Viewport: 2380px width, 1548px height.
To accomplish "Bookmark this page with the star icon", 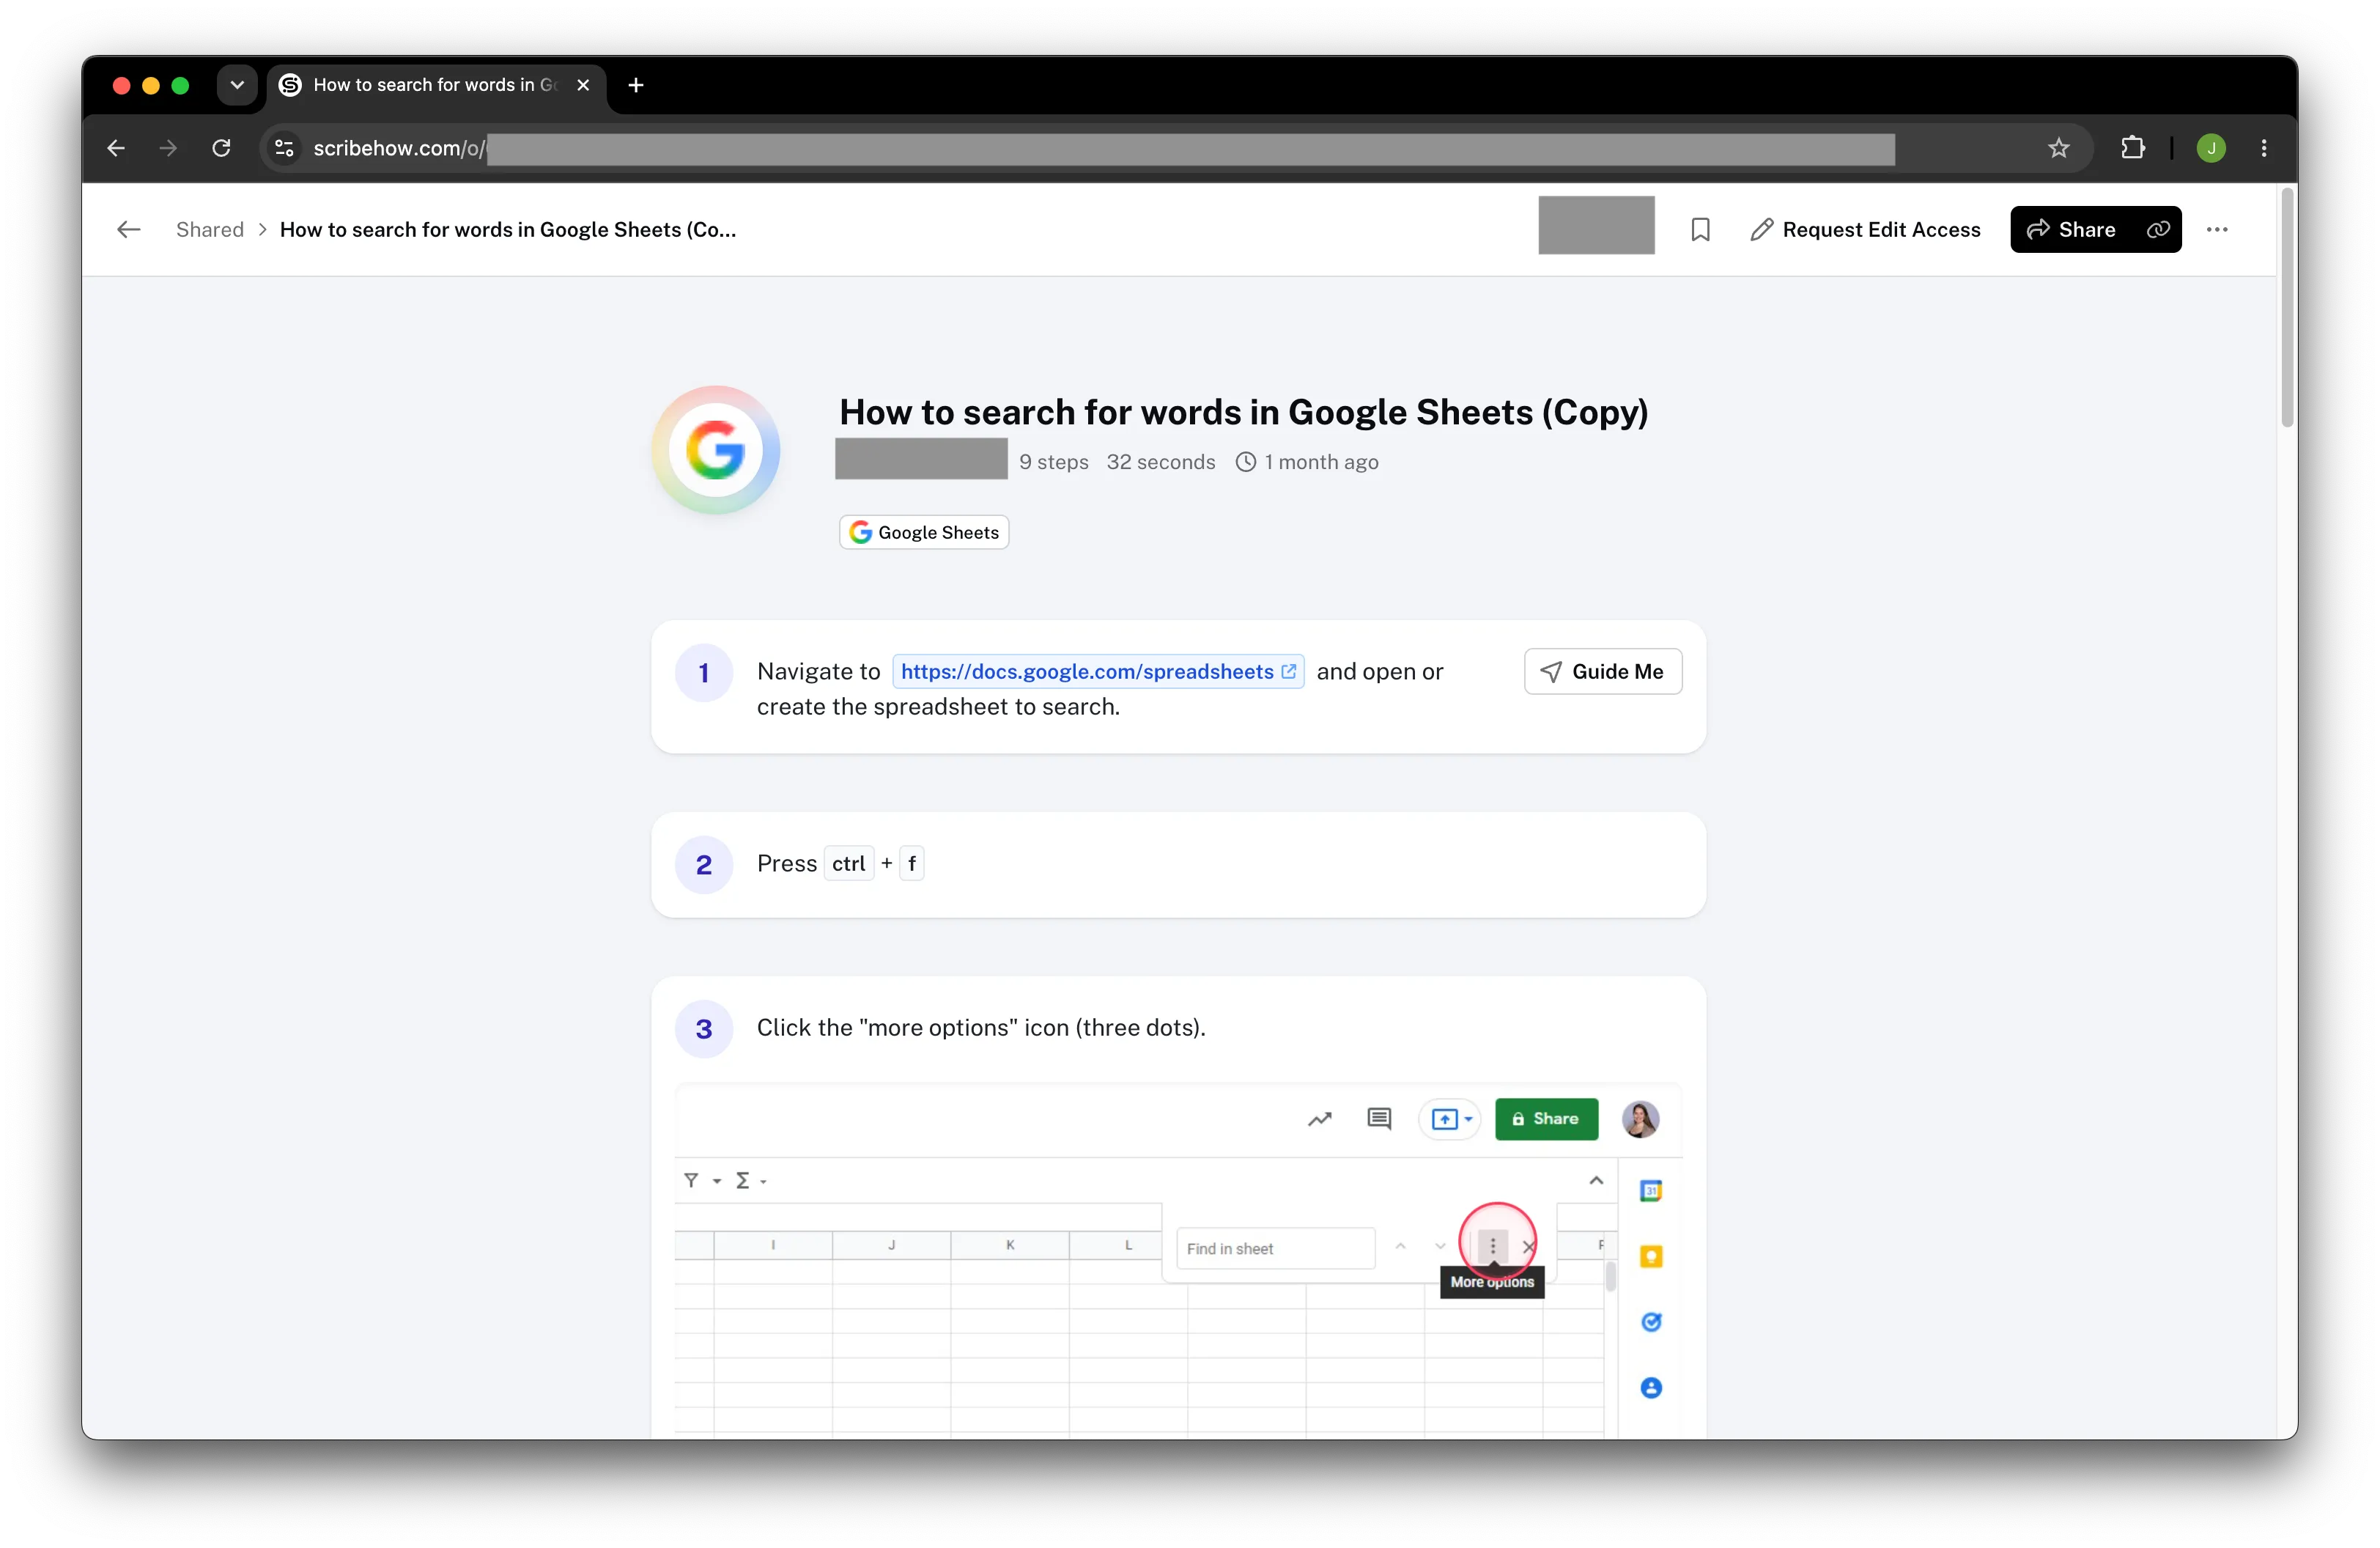I will pyautogui.click(x=2058, y=148).
